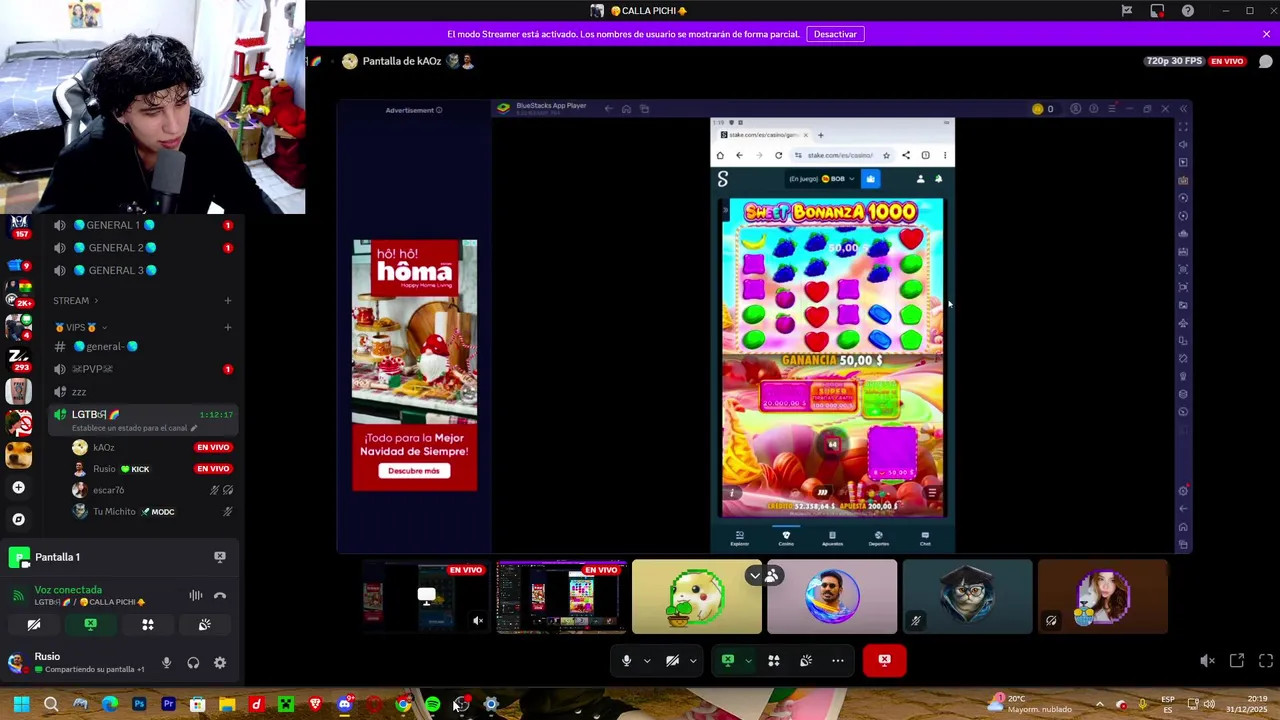Image resolution: width=1280 pixels, height=720 pixels.
Task: Toggle microphone in call control bar
Action: point(626,660)
